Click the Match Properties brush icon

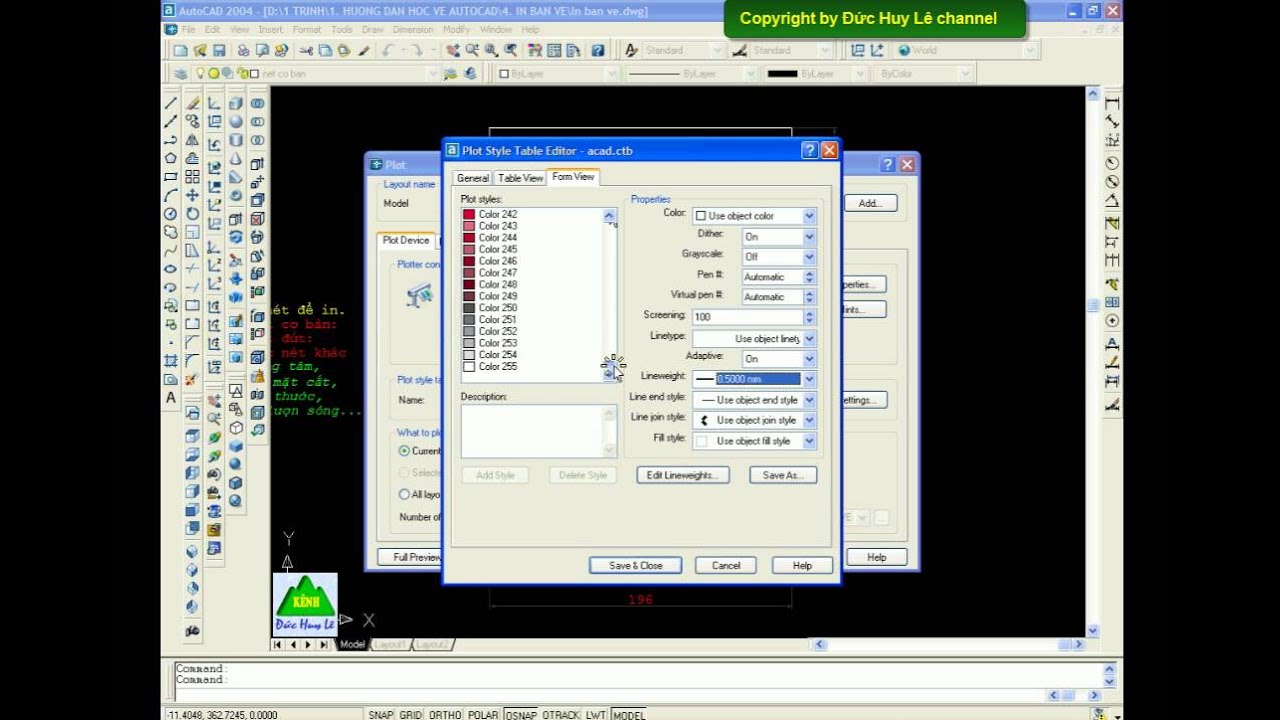363,50
